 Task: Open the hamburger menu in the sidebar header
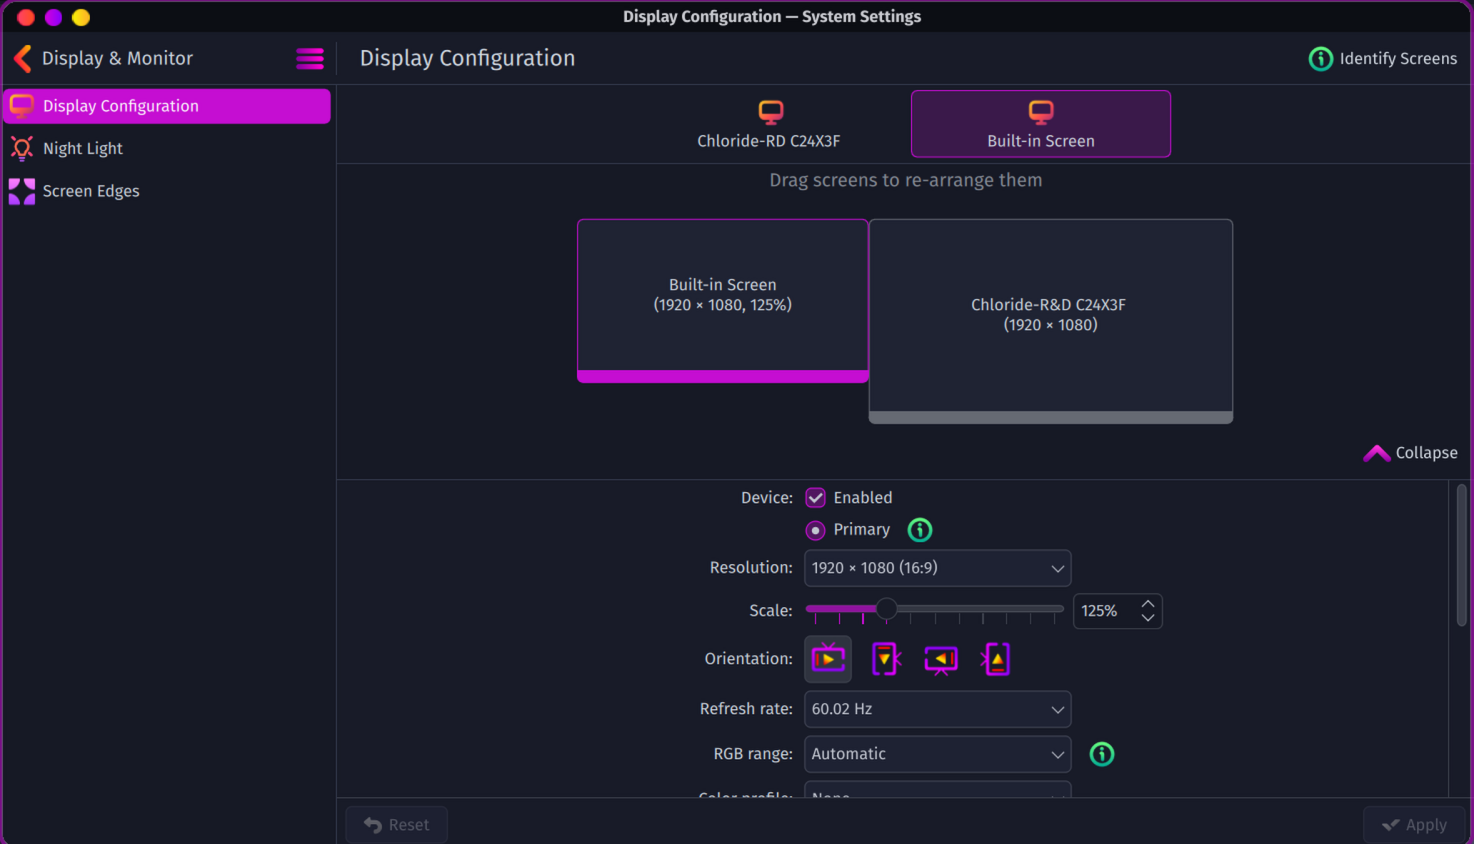click(x=310, y=59)
